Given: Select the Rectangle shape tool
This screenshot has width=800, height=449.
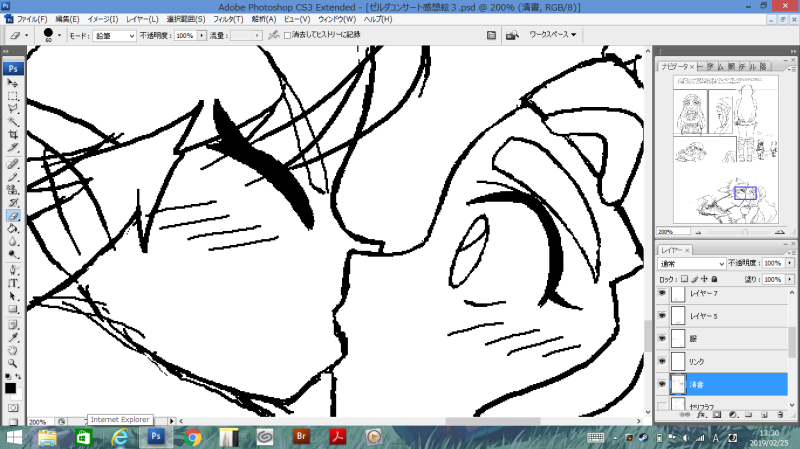Looking at the screenshot, I should pos(13,309).
